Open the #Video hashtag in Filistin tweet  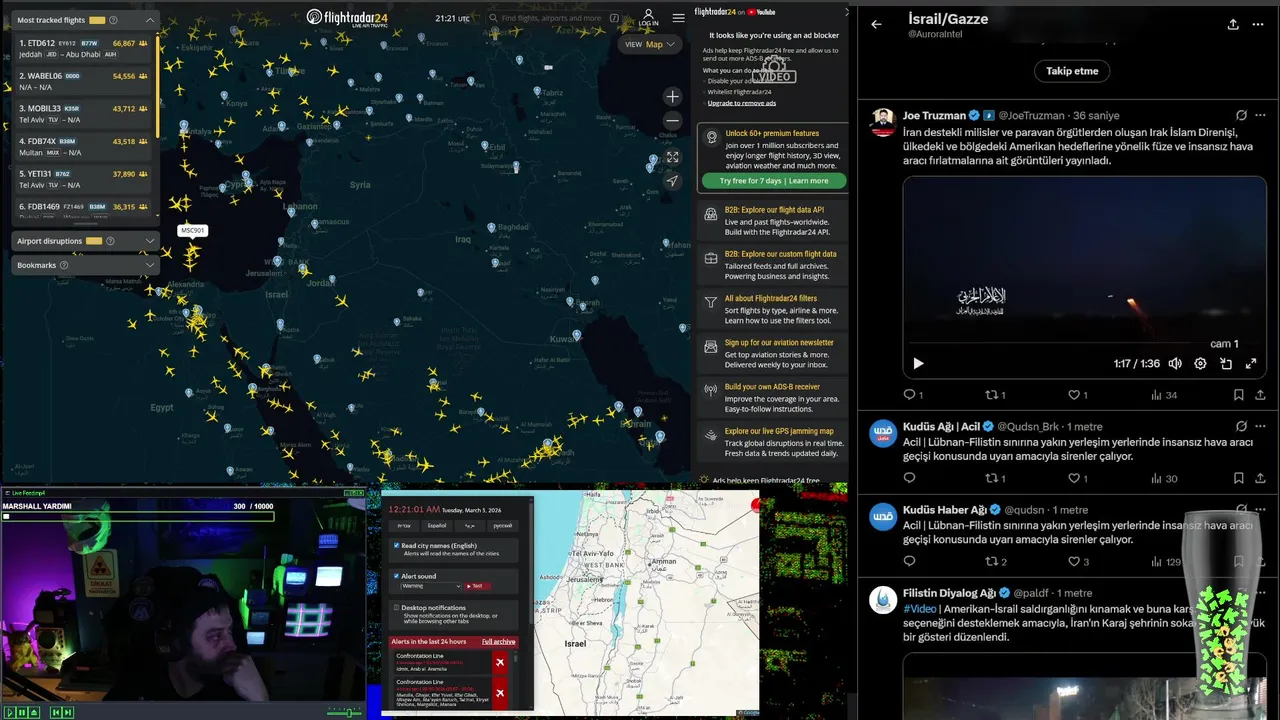click(920, 608)
